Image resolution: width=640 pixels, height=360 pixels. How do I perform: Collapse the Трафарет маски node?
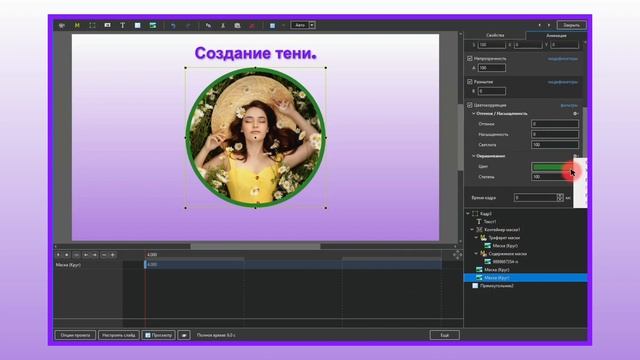[476, 238]
